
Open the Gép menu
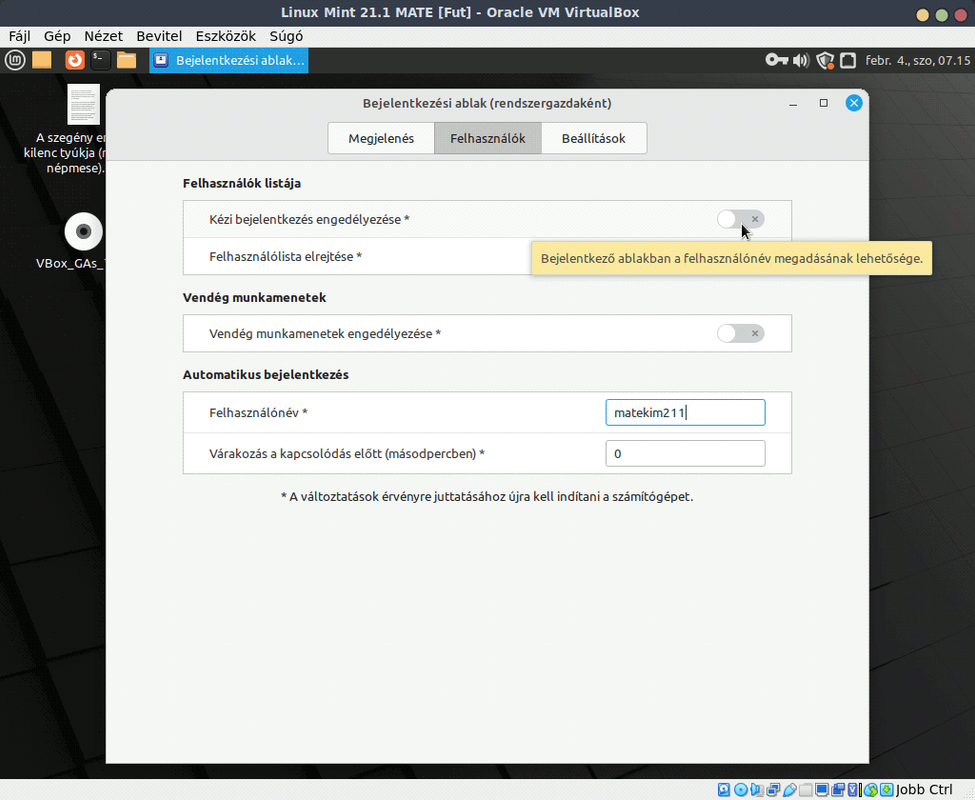coord(57,36)
